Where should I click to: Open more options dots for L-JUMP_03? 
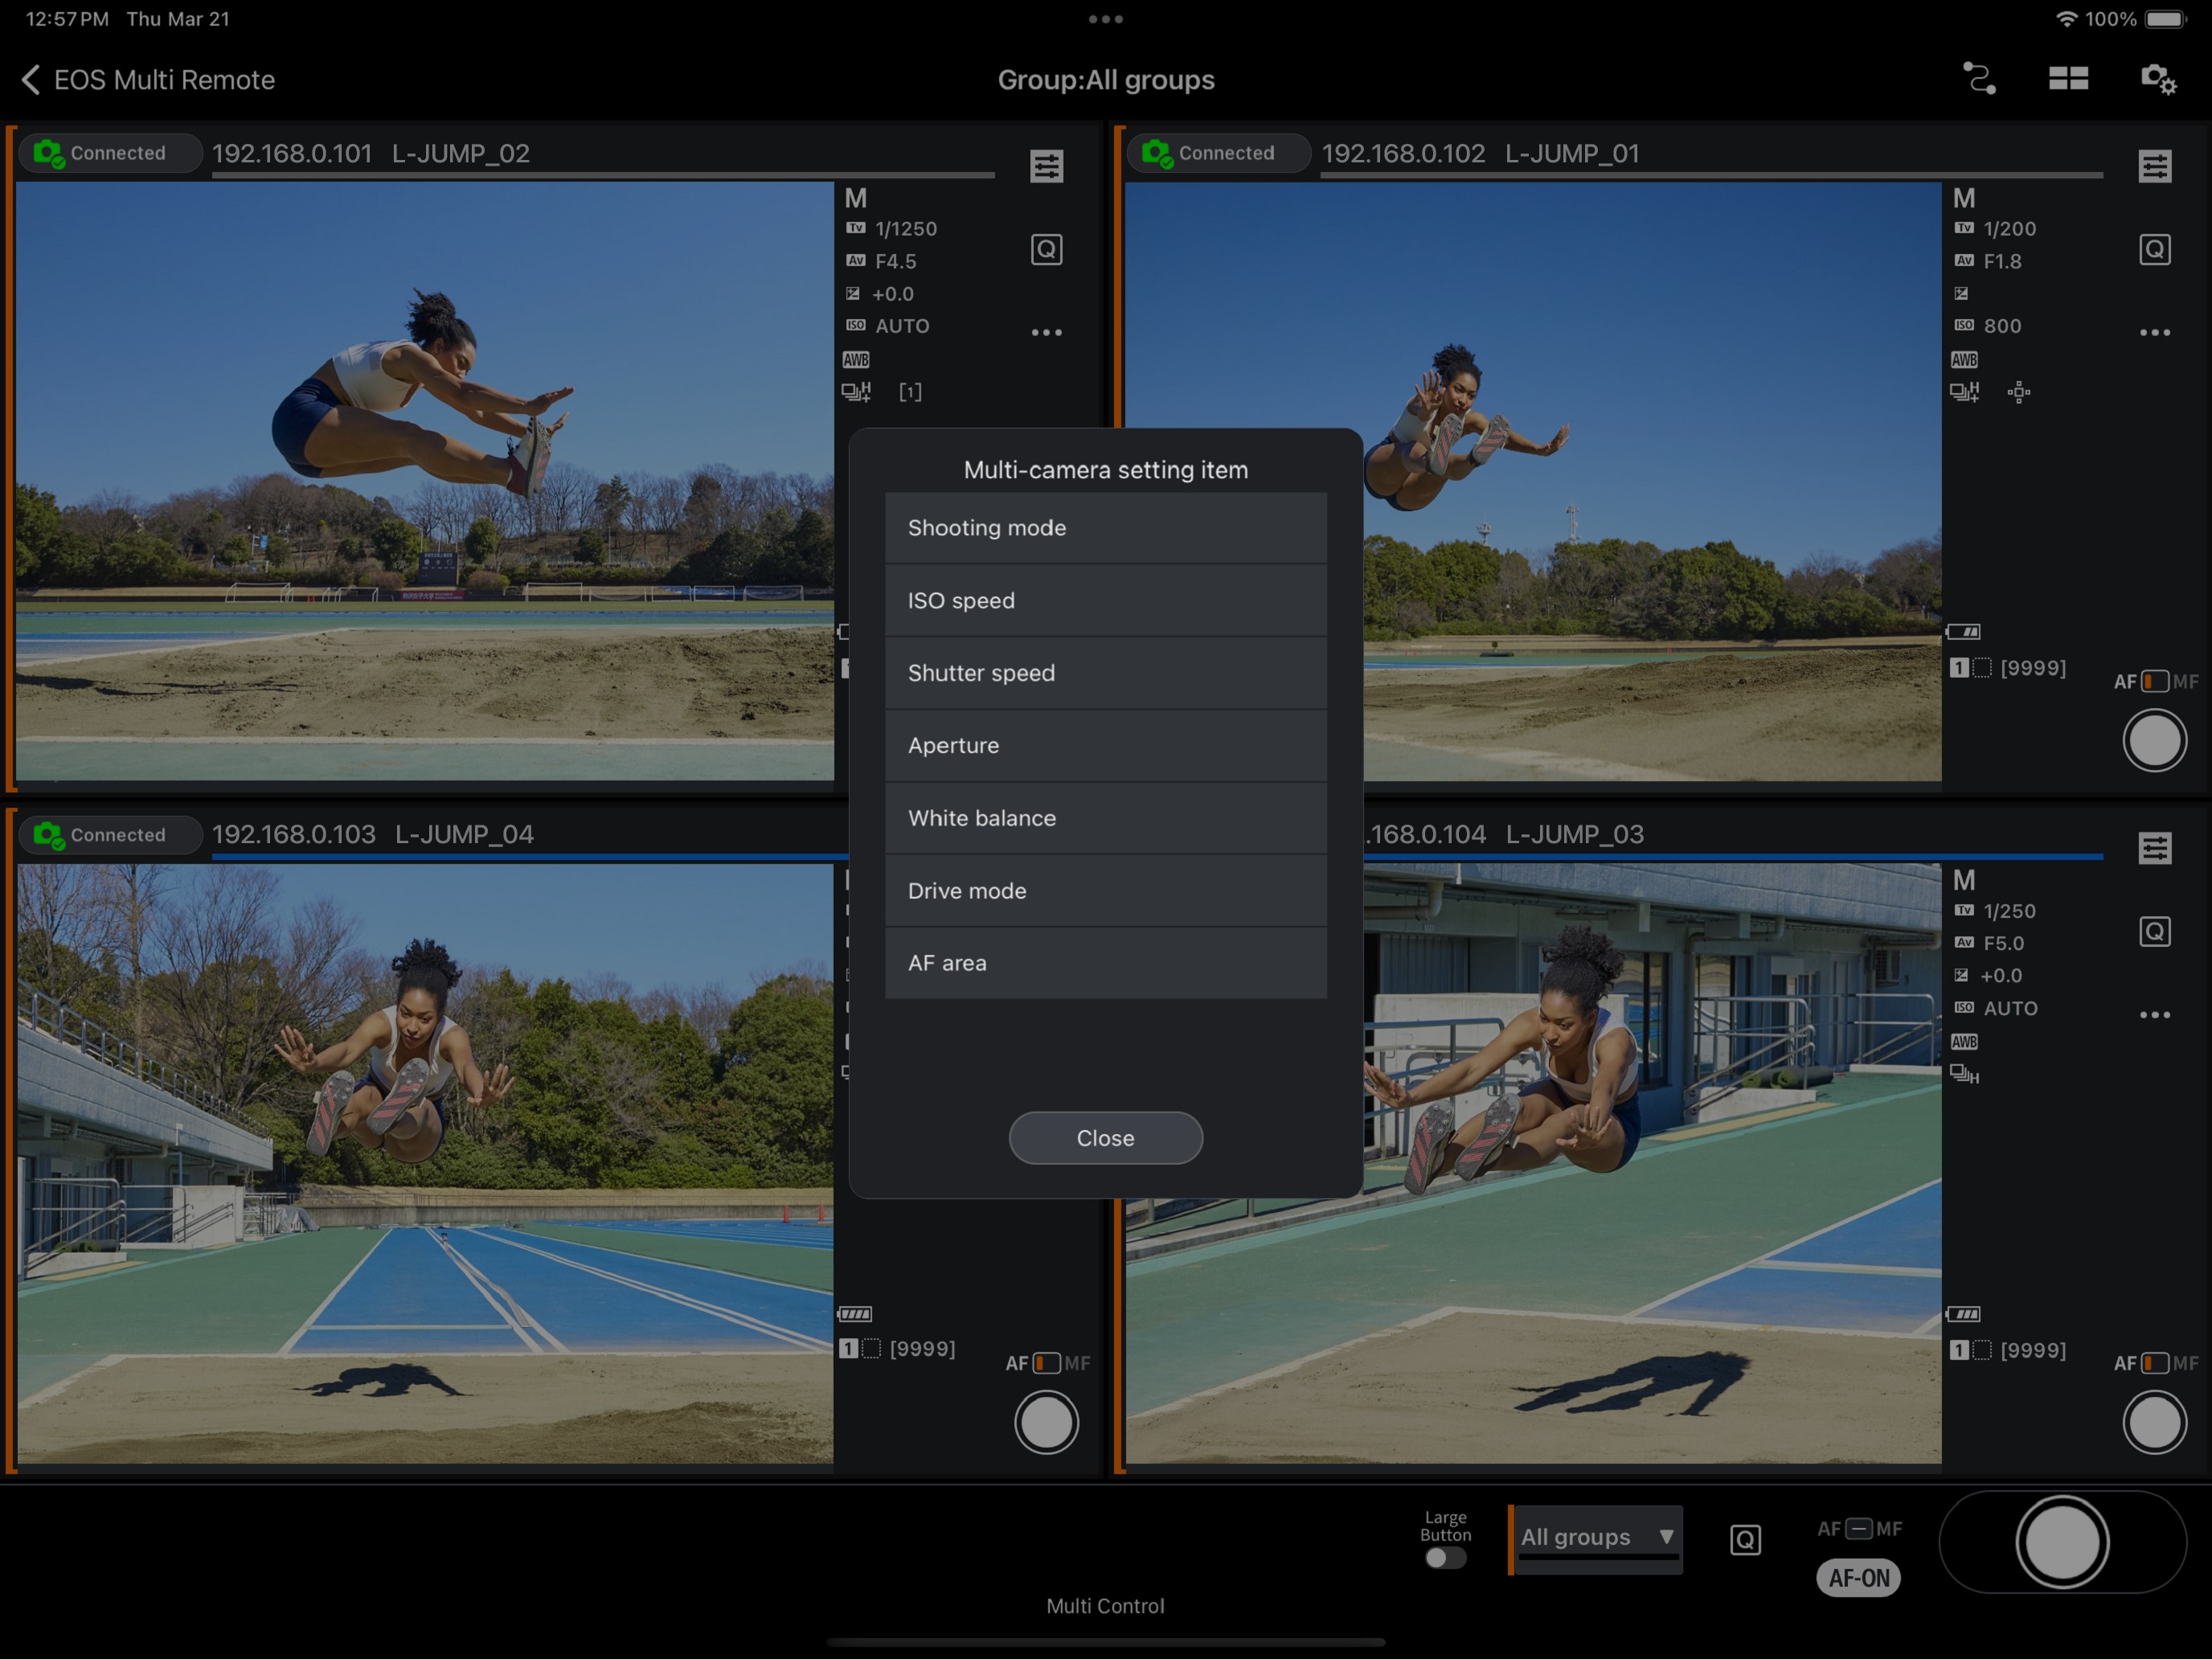coord(2154,1015)
